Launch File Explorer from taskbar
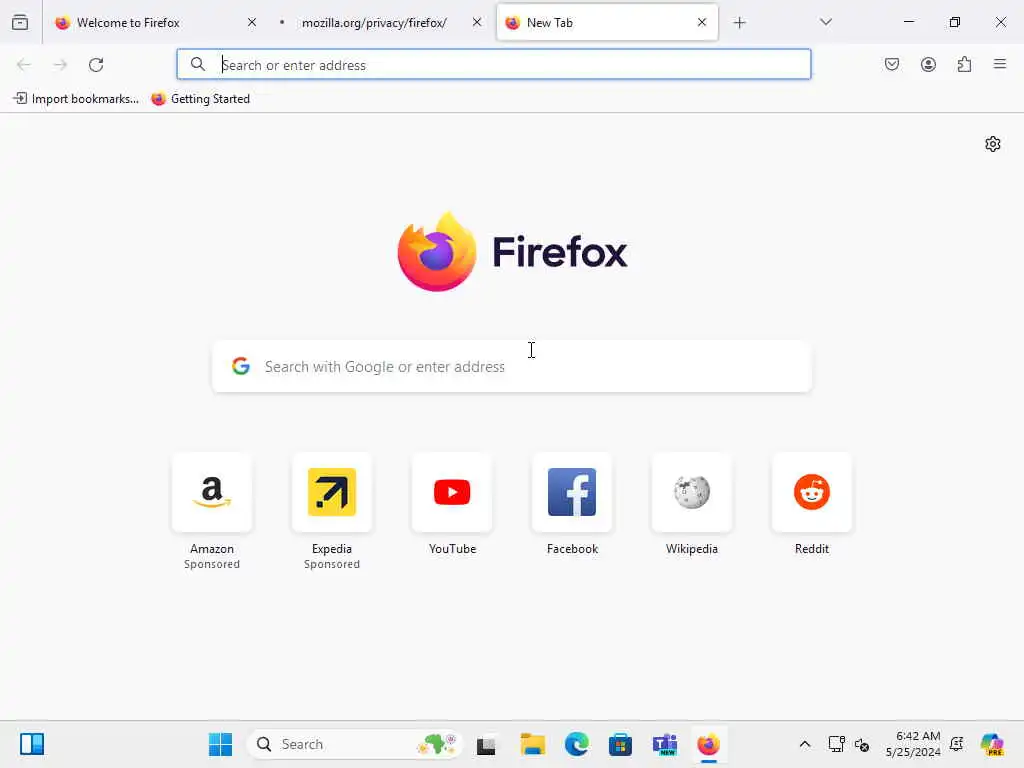This screenshot has width=1024, height=768. (532, 744)
